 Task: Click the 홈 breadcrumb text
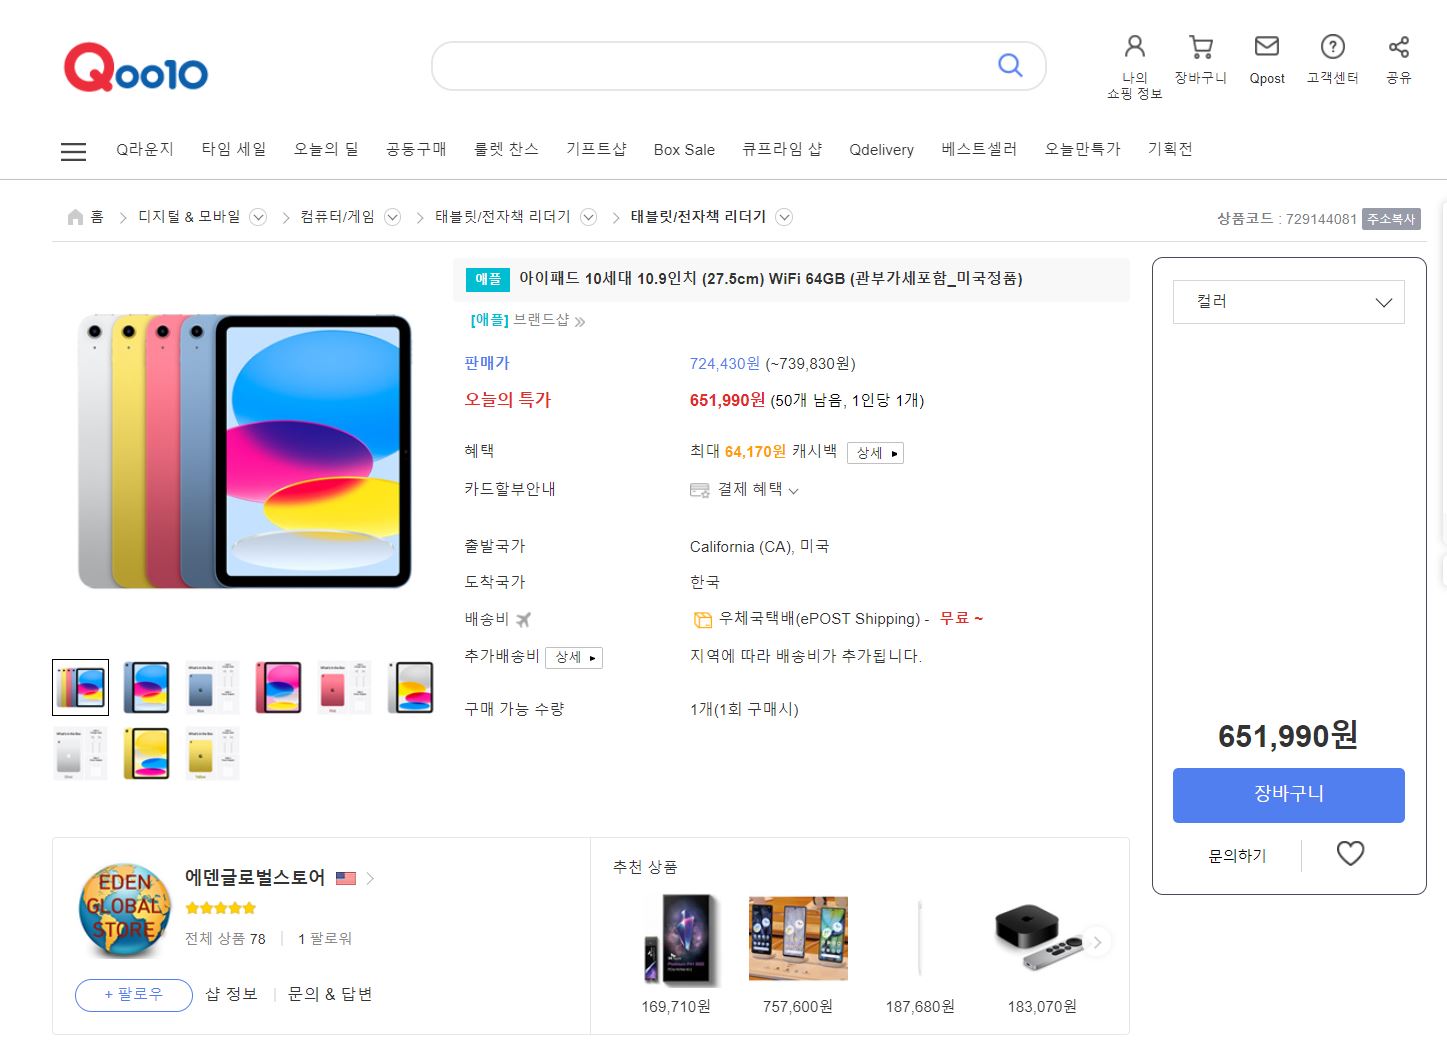coord(97,217)
